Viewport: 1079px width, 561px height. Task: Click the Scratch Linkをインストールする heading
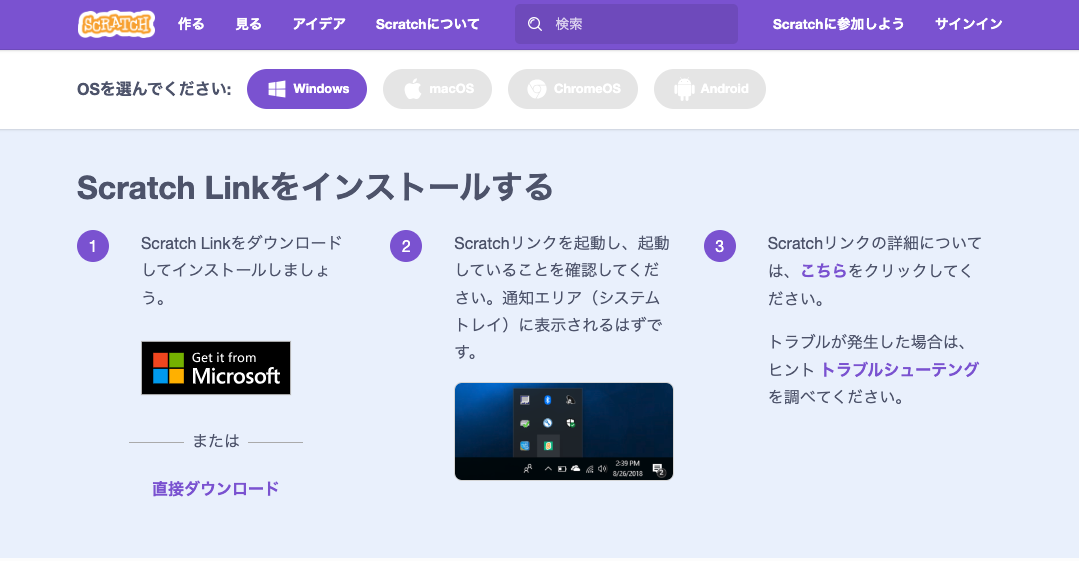314,187
